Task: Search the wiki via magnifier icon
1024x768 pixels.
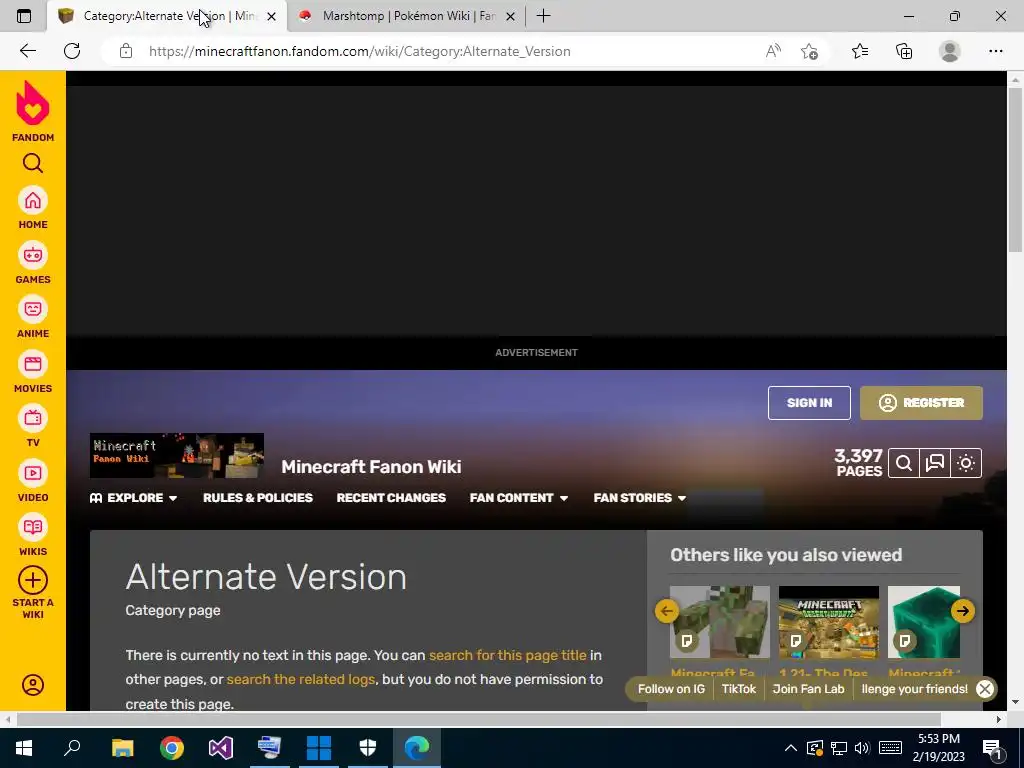Action: click(904, 463)
